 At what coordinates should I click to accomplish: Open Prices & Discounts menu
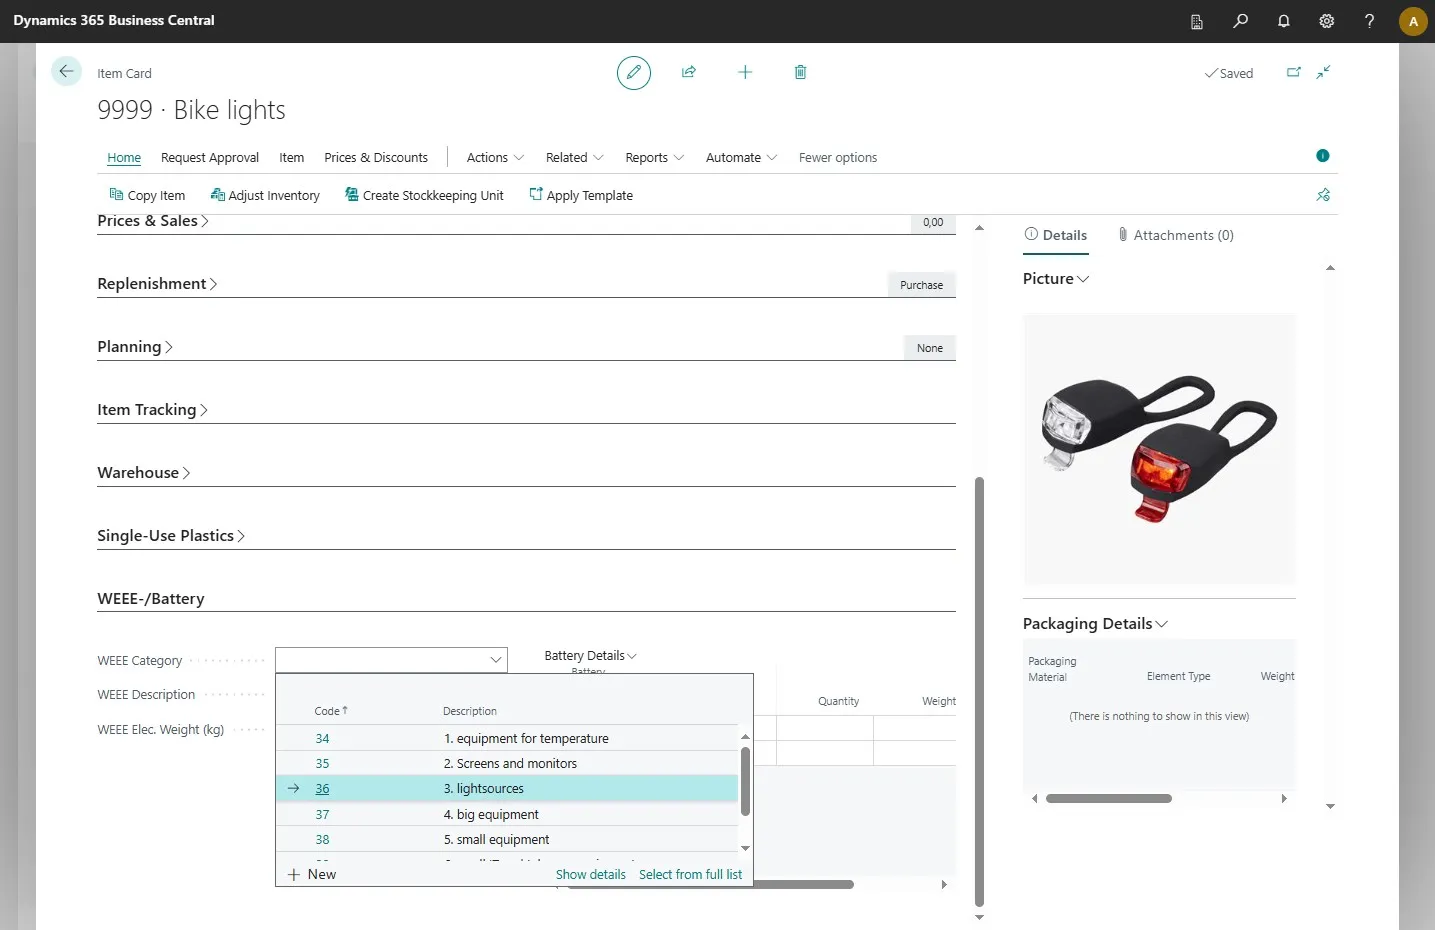tap(376, 157)
